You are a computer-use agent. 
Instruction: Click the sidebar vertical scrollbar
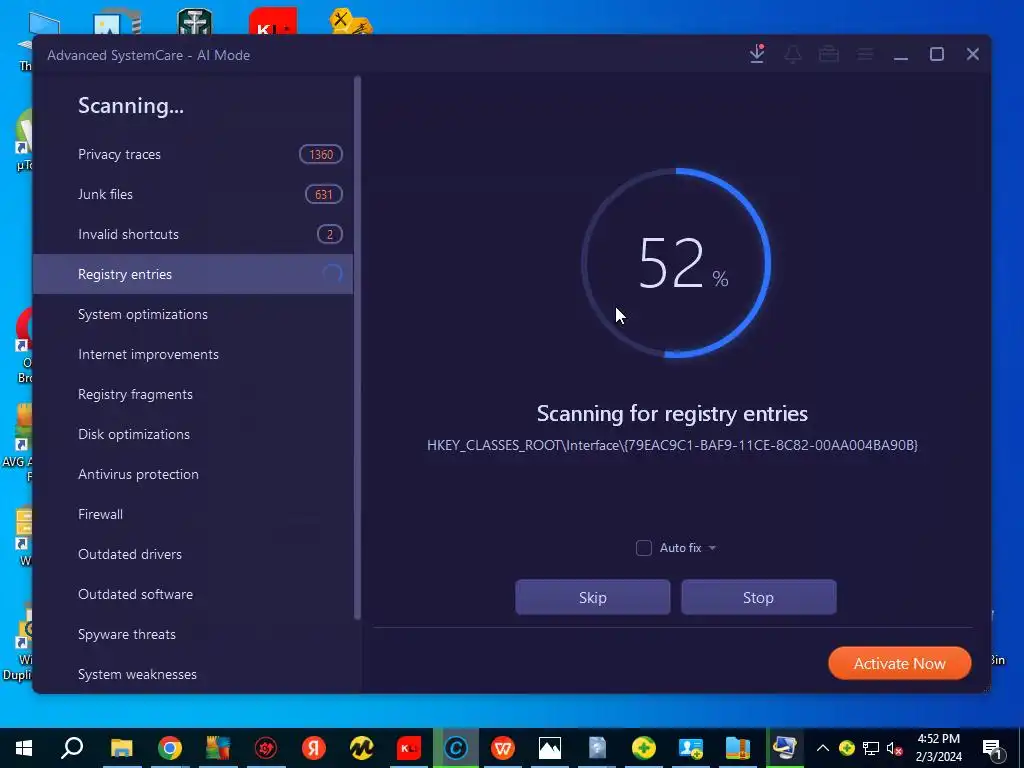click(x=357, y=347)
